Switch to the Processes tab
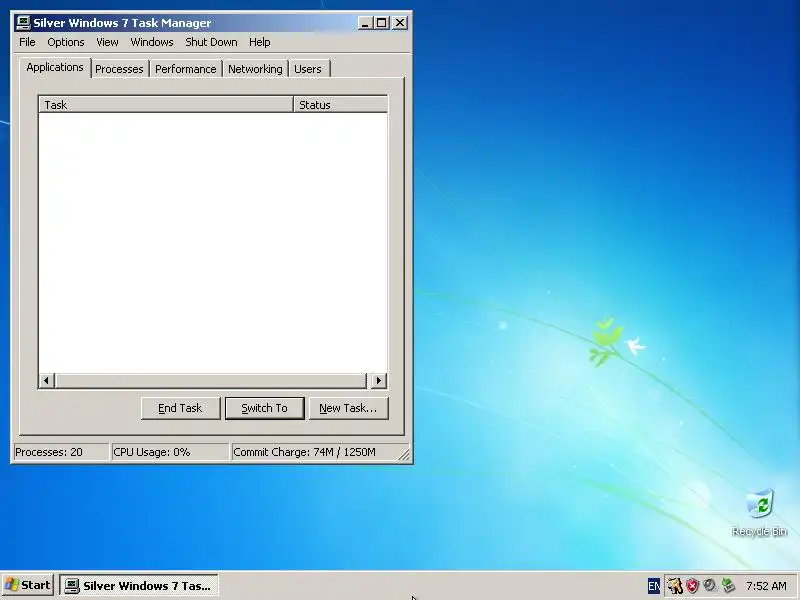The height and width of the screenshot is (600, 800). [119, 69]
